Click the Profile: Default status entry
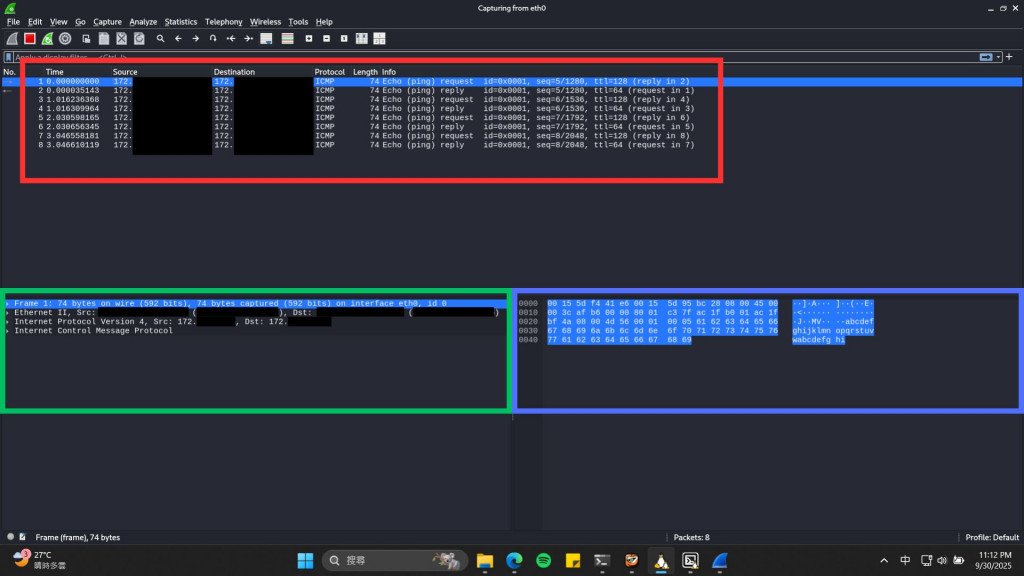 point(991,537)
